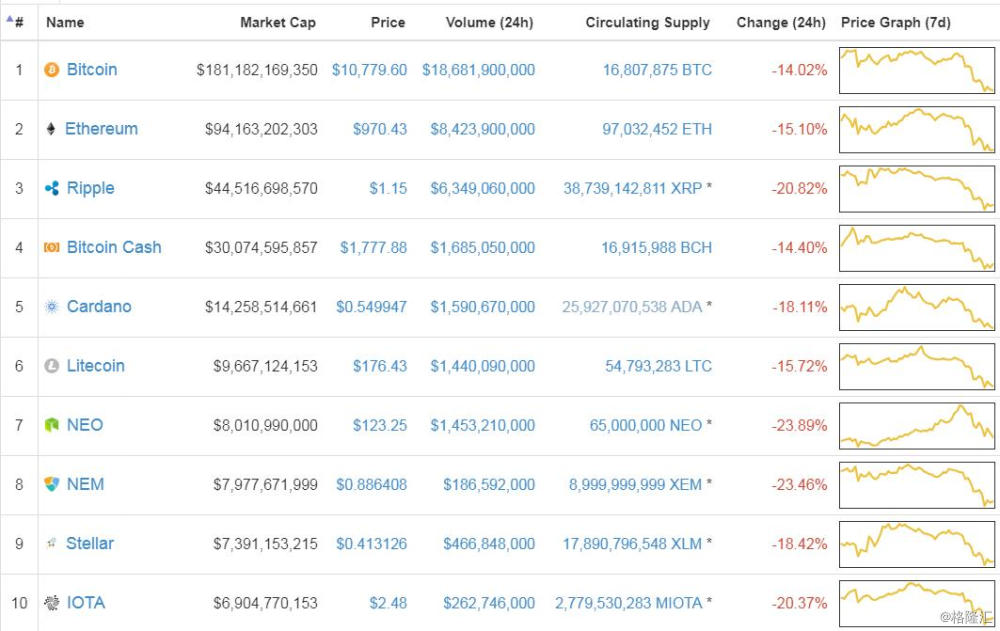The height and width of the screenshot is (631, 1000).
Task: Open NEO 7-day price graph
Action: (x=917, y=425)
